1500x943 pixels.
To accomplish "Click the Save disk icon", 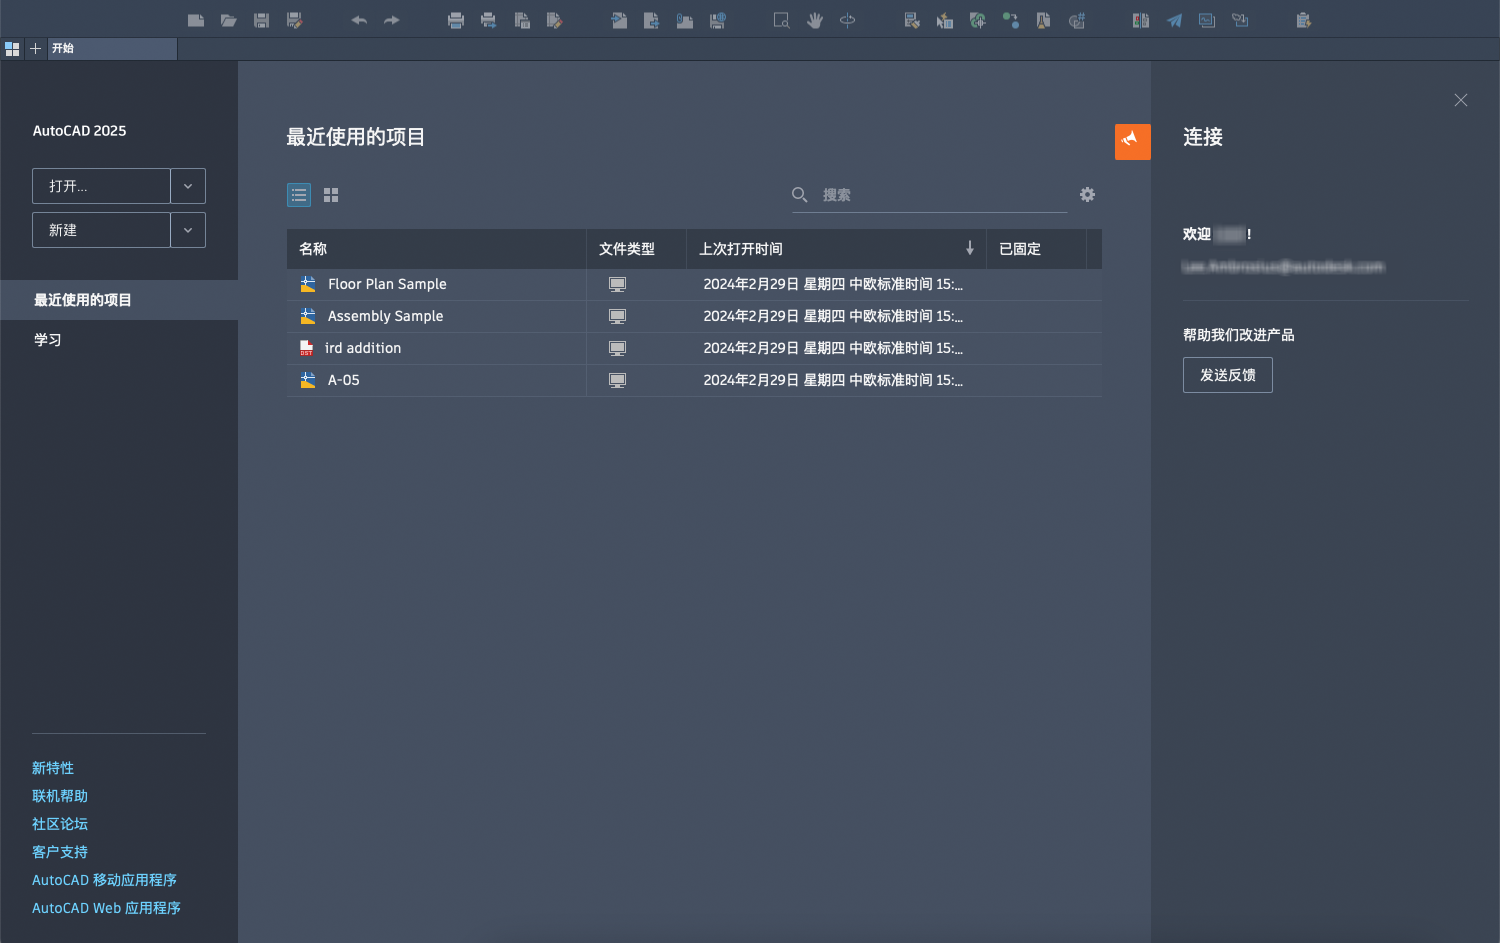I will [262, 20].
